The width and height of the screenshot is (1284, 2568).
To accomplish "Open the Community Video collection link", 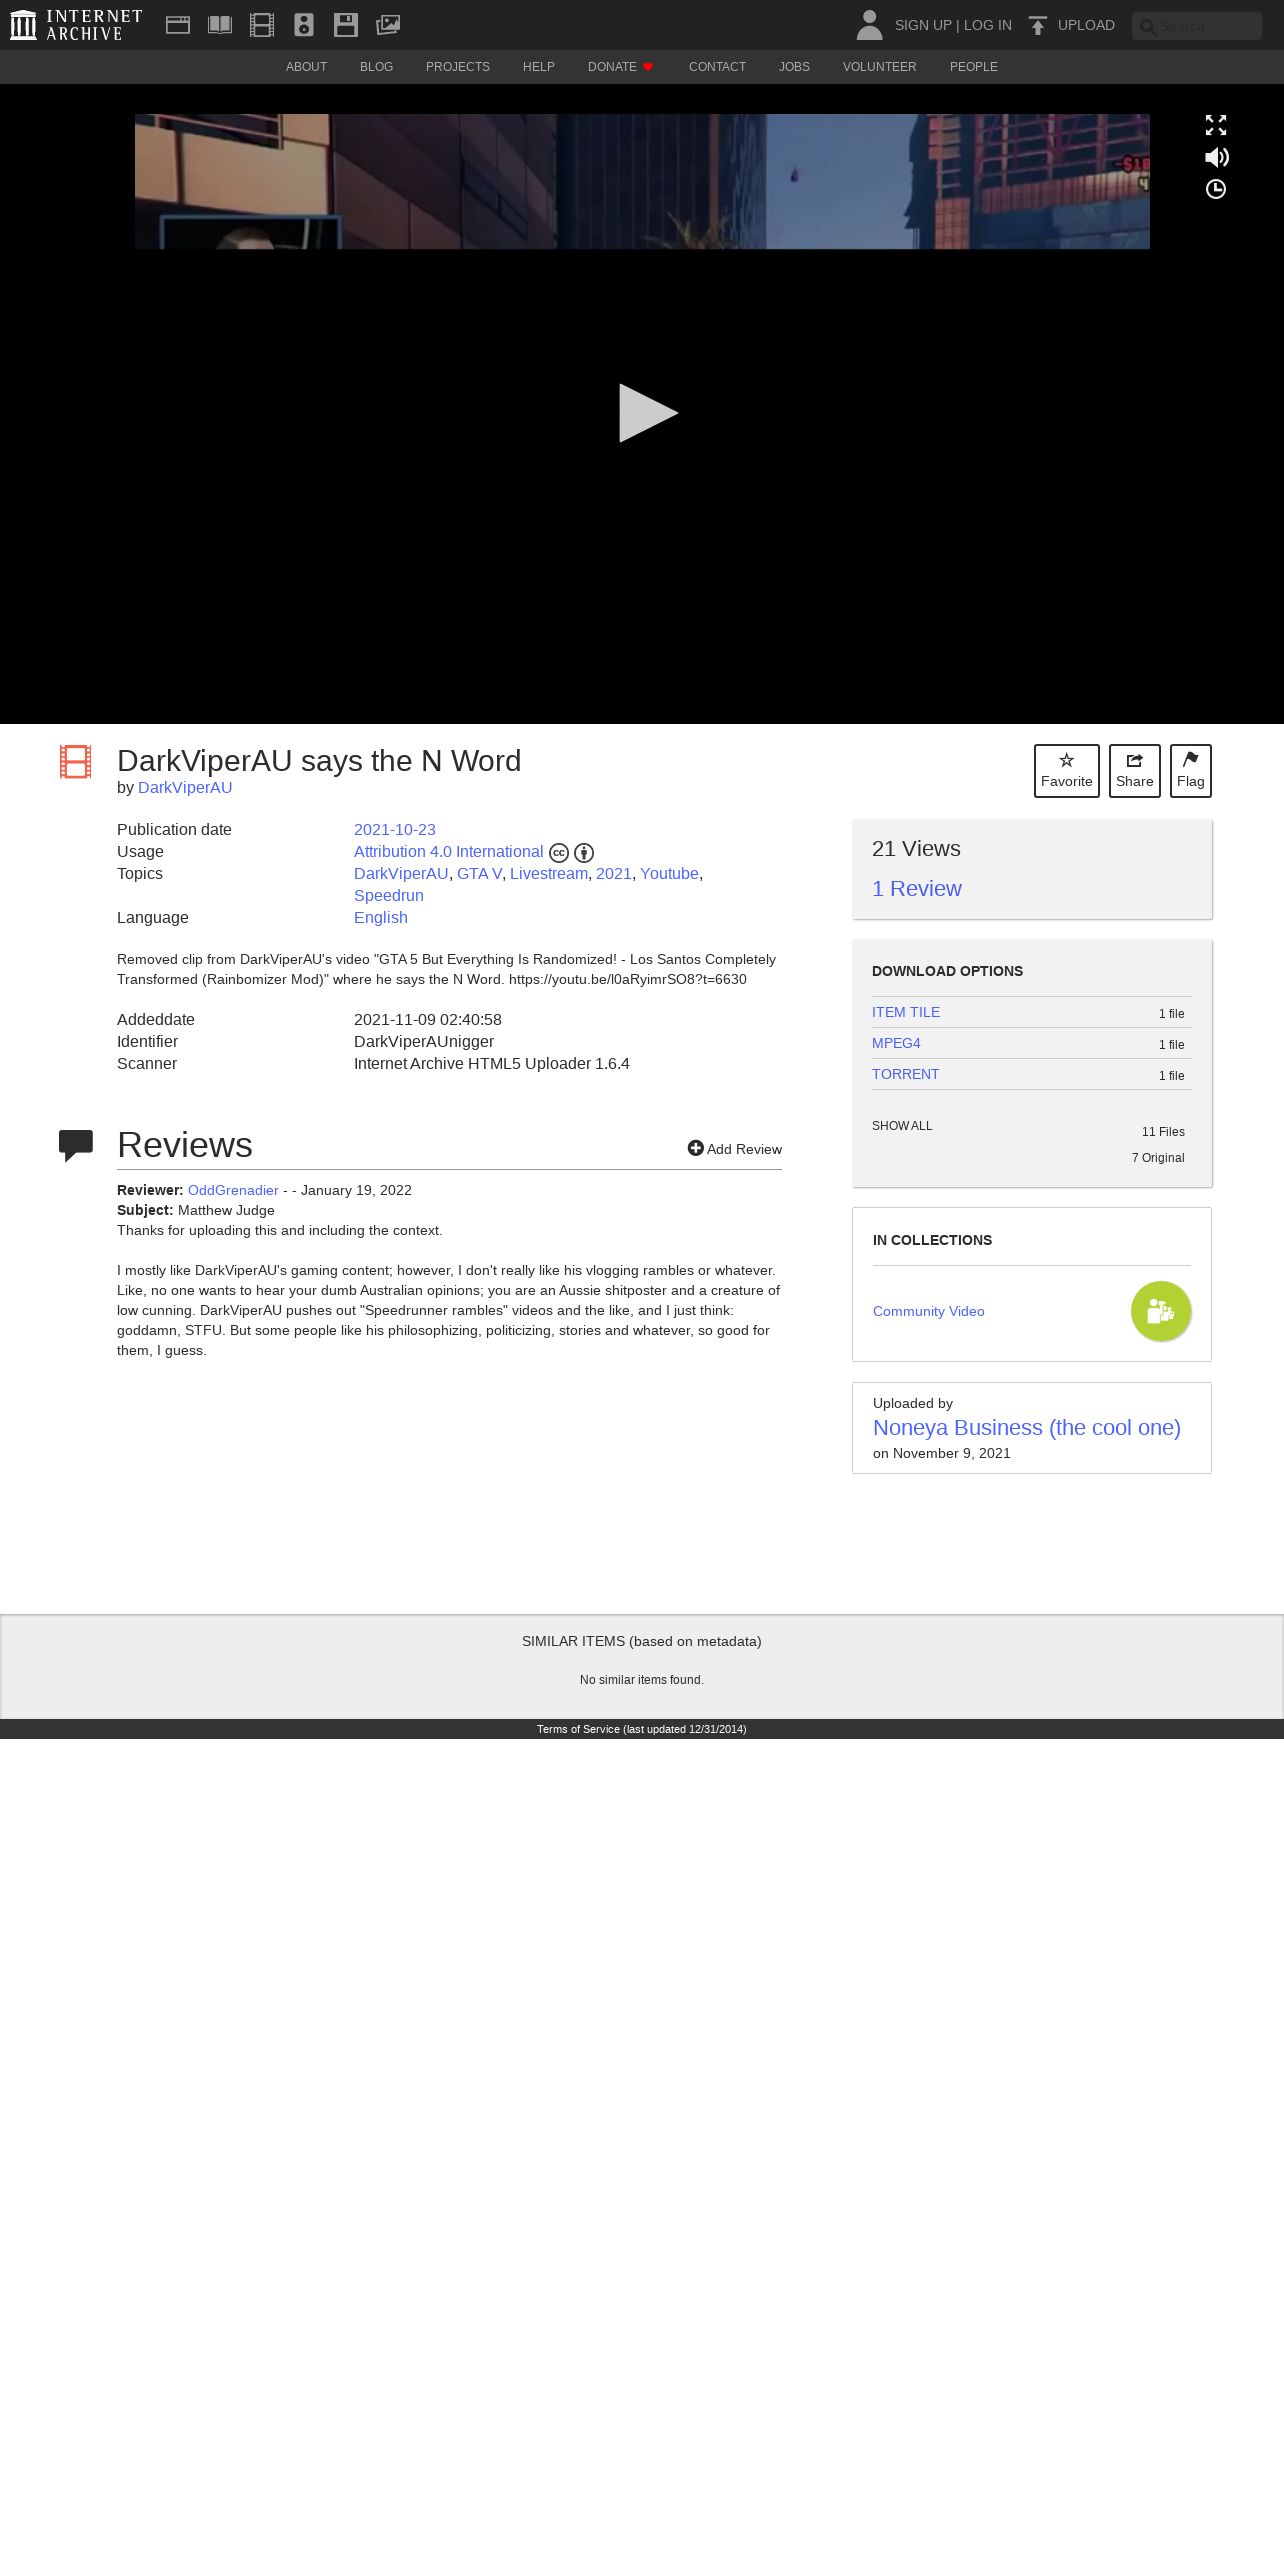I will (x=929, y=1311).
